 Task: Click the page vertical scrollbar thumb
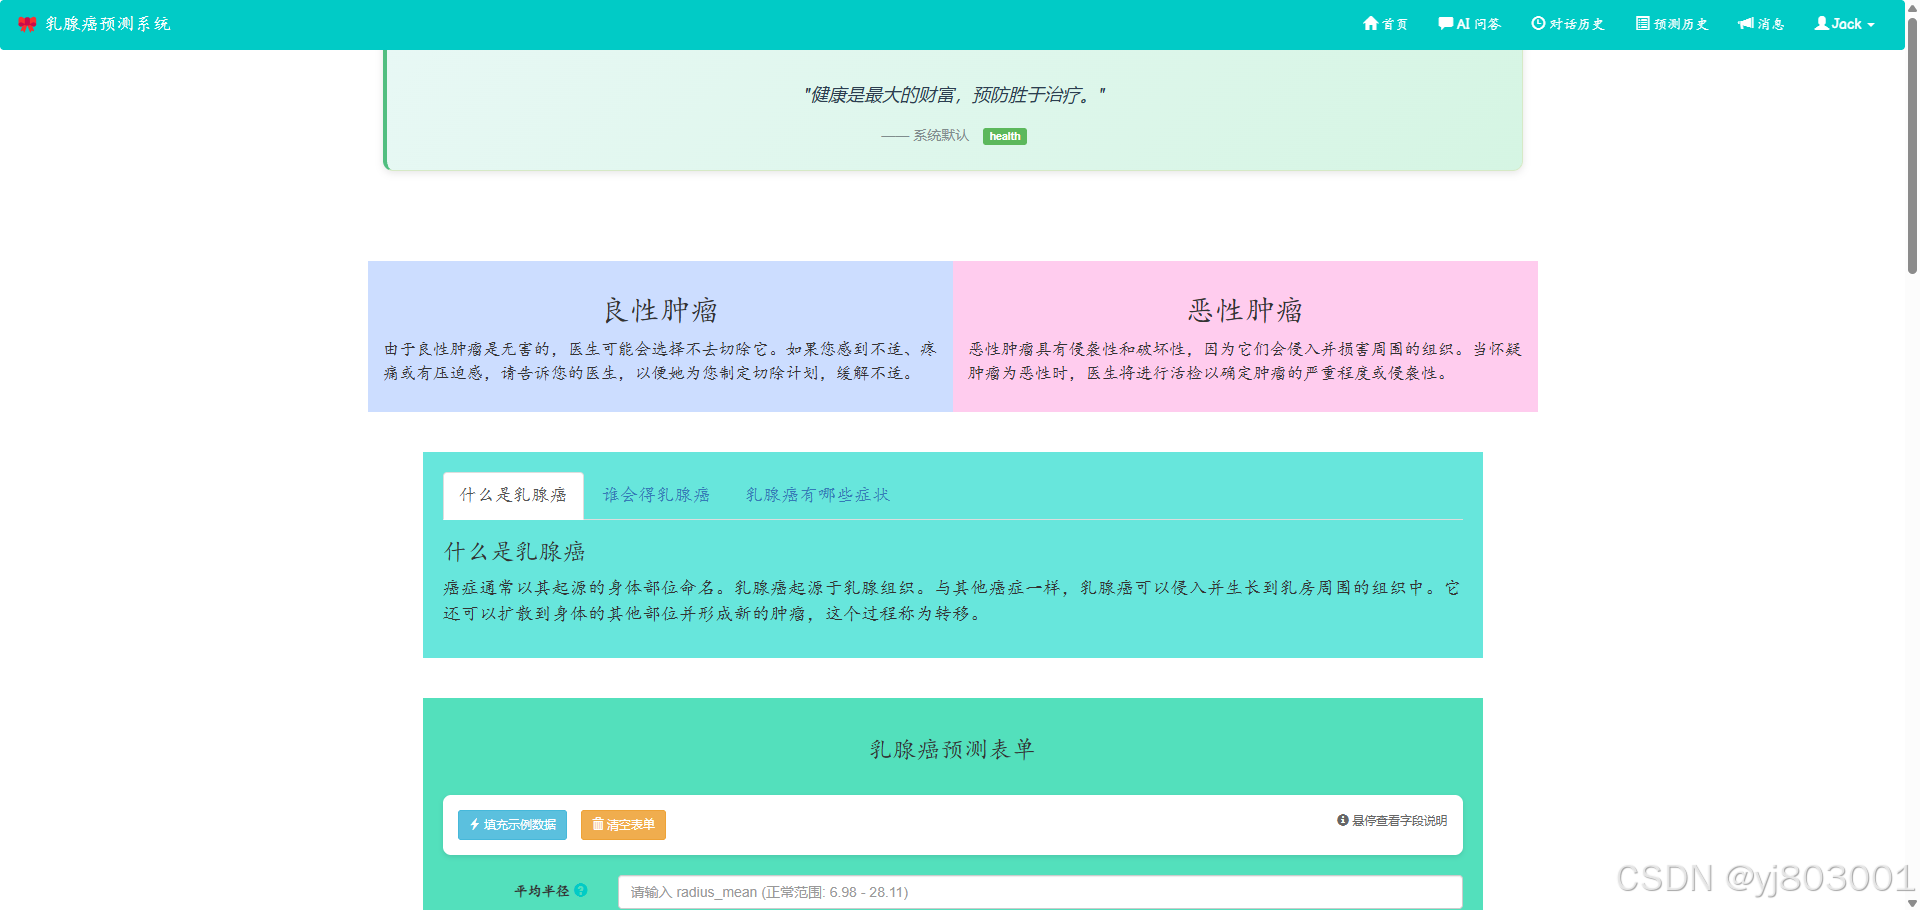pyautogui.click(x=1912, y=145)
